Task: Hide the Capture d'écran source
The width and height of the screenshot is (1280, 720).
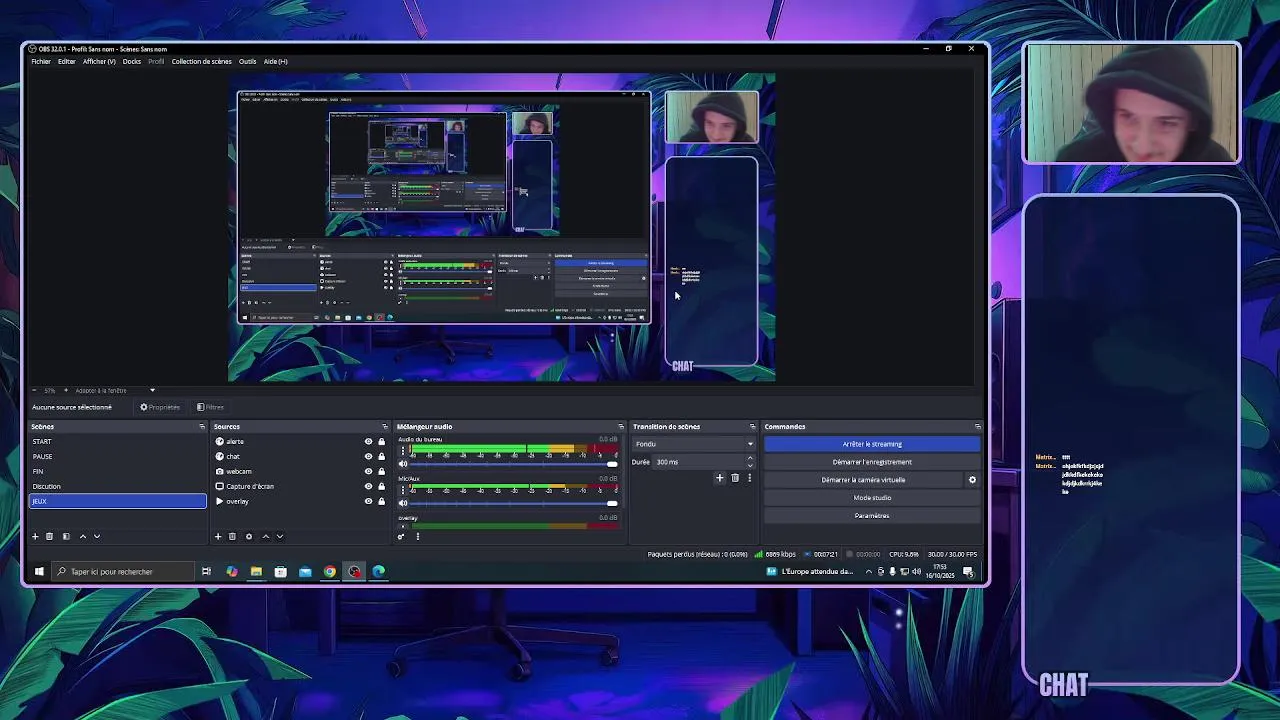Action: [x=368, y=487]
